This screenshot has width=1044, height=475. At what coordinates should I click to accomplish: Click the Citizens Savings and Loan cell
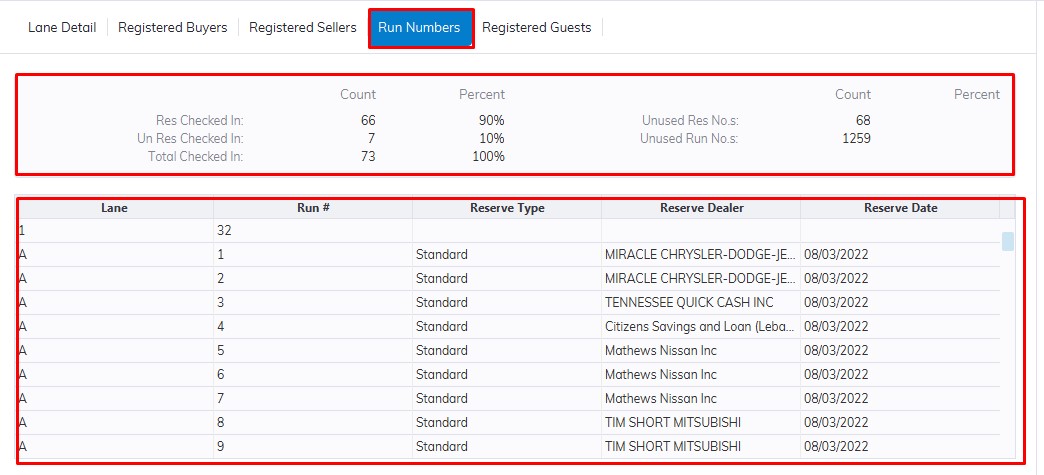tap(700, 326)
